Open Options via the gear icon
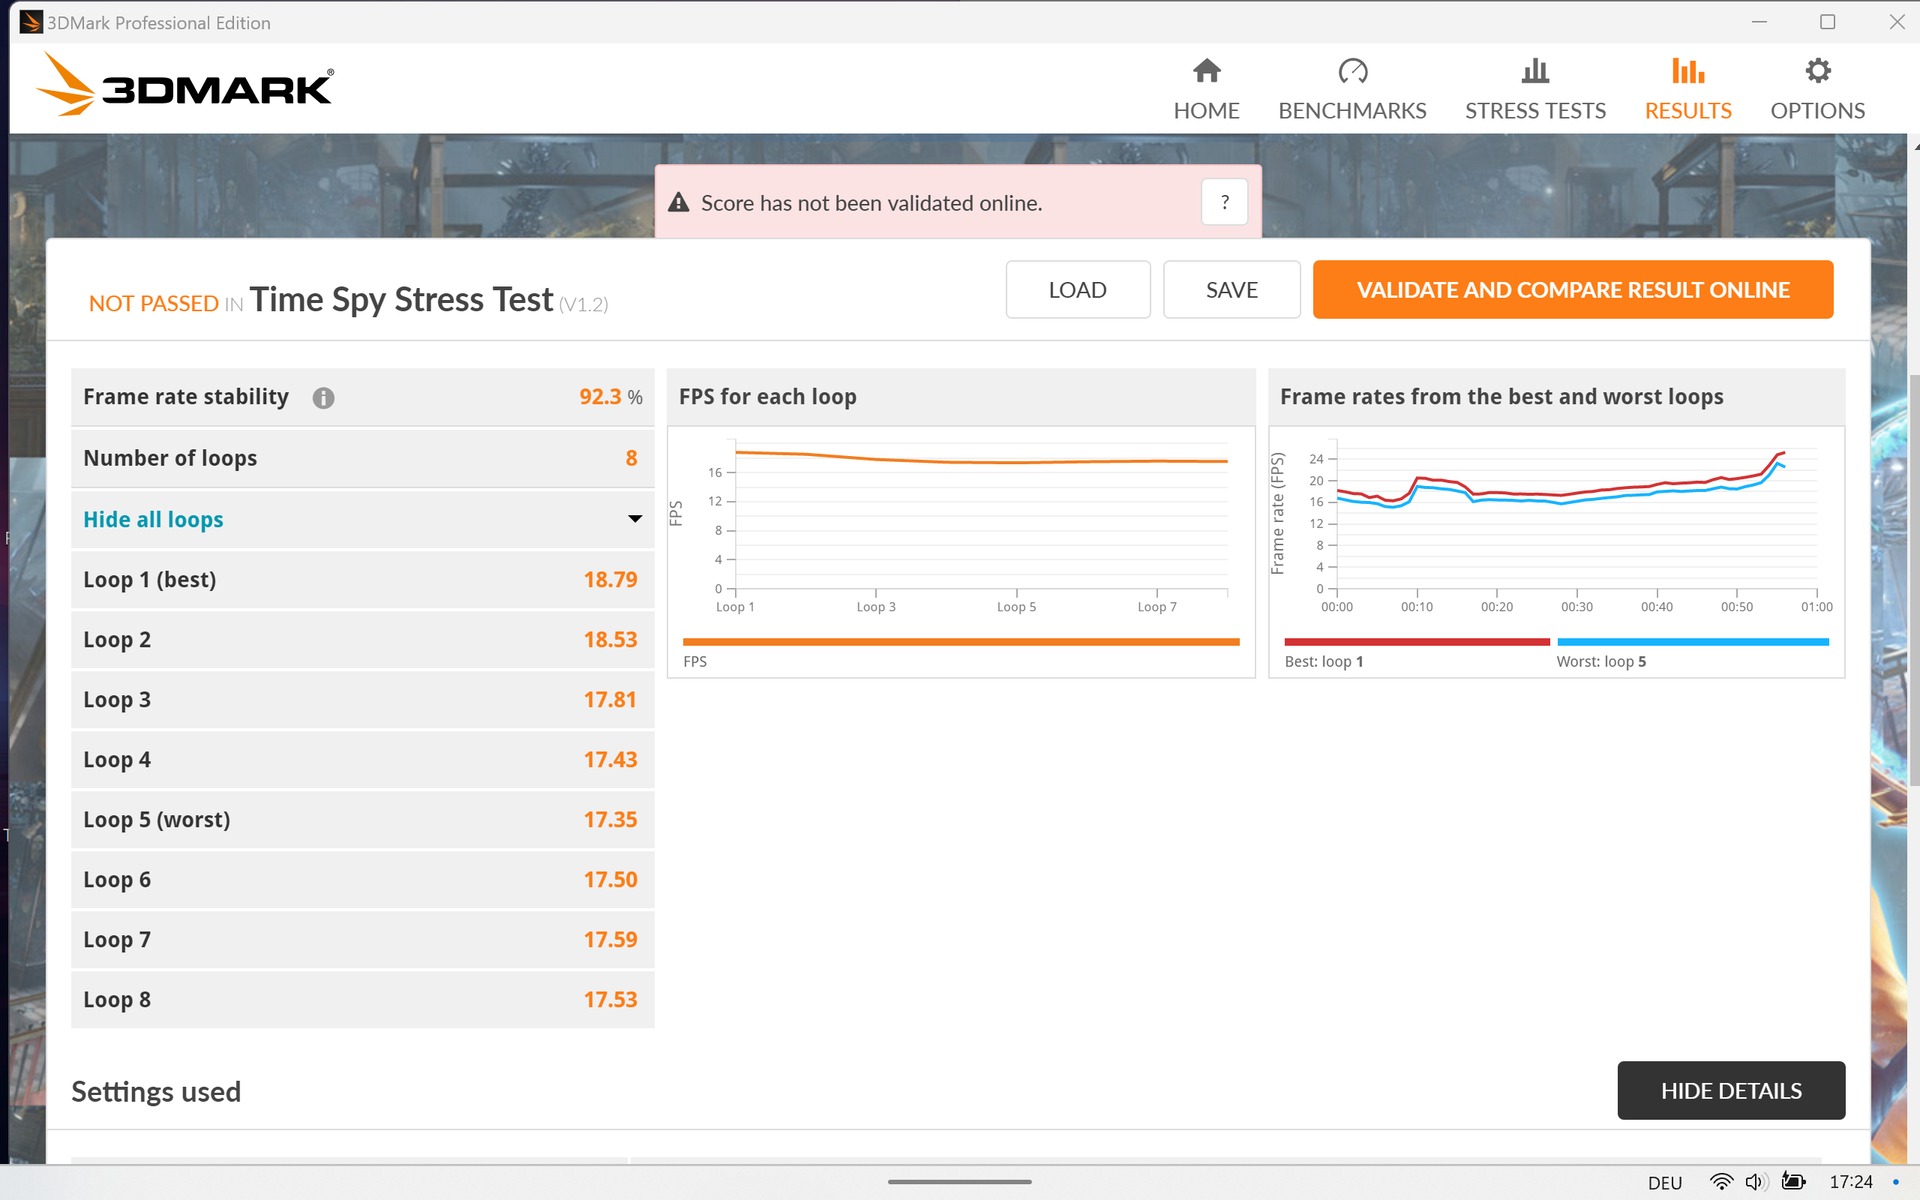The height and width of the screenshot is (1200, 1920). 1817,71
